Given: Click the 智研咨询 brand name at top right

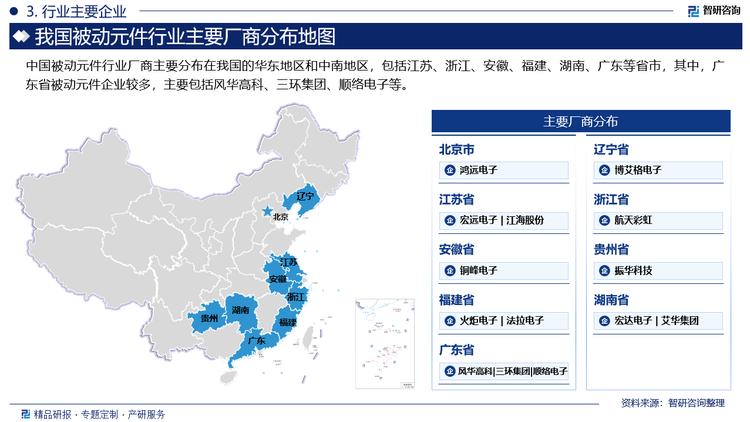Looking at the screenshot, I should [721, 11].
